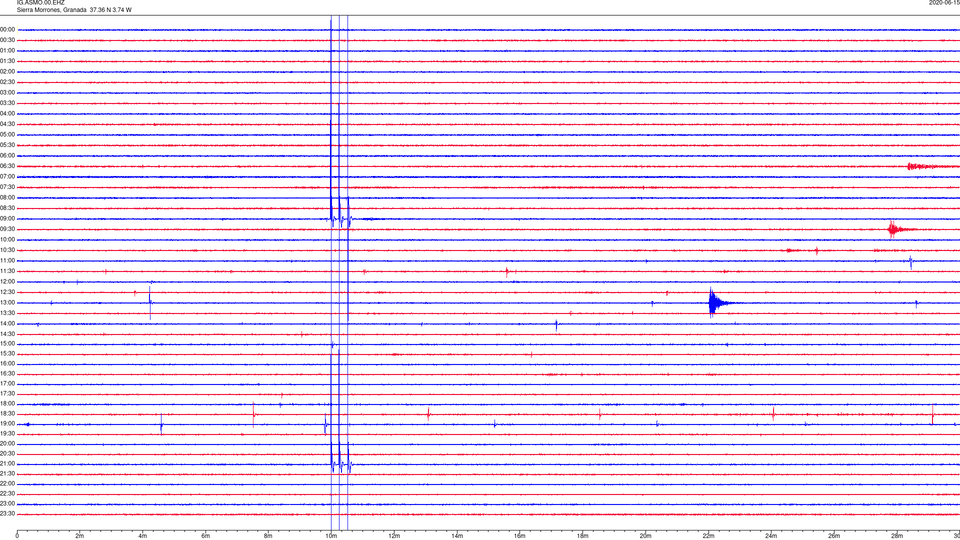960x540 pixels.
Task: Click the 20m tick on the minute axis
Action: coord(645,536)
